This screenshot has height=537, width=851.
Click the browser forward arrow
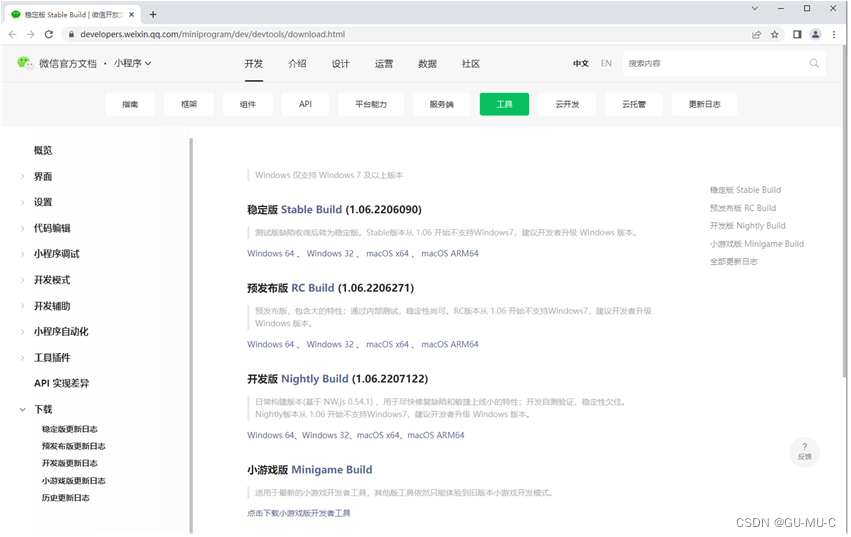click(x=30, y=34)
